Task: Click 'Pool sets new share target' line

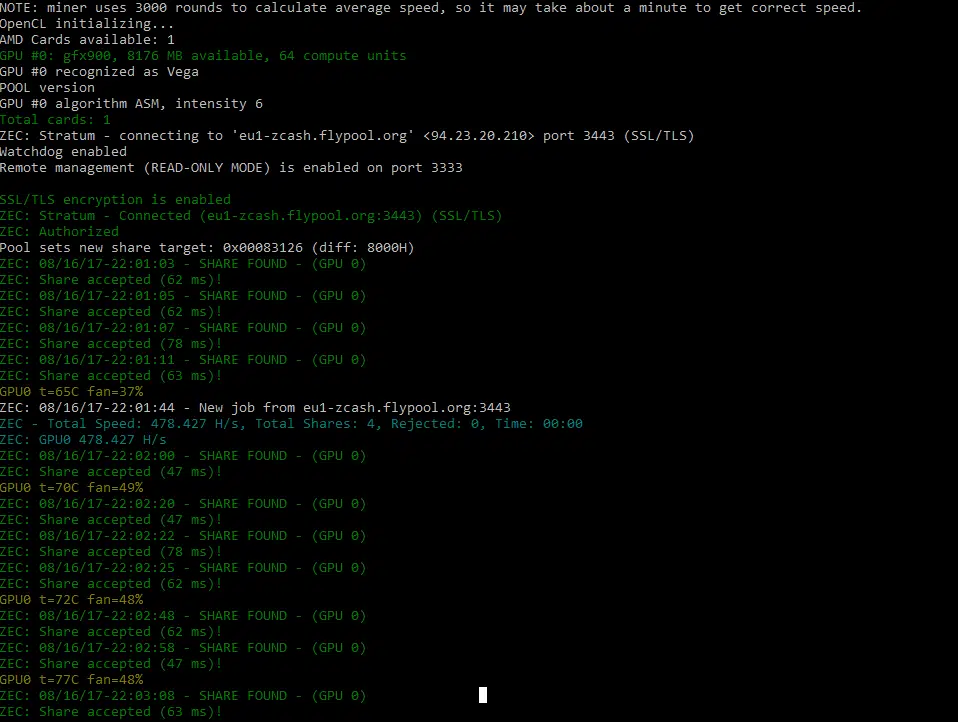Action: point(207,247)
